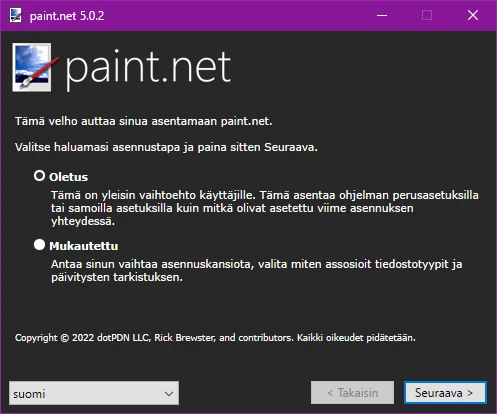Select the Mukautettu radio button
497x414 pixels.
click(39, 245)
